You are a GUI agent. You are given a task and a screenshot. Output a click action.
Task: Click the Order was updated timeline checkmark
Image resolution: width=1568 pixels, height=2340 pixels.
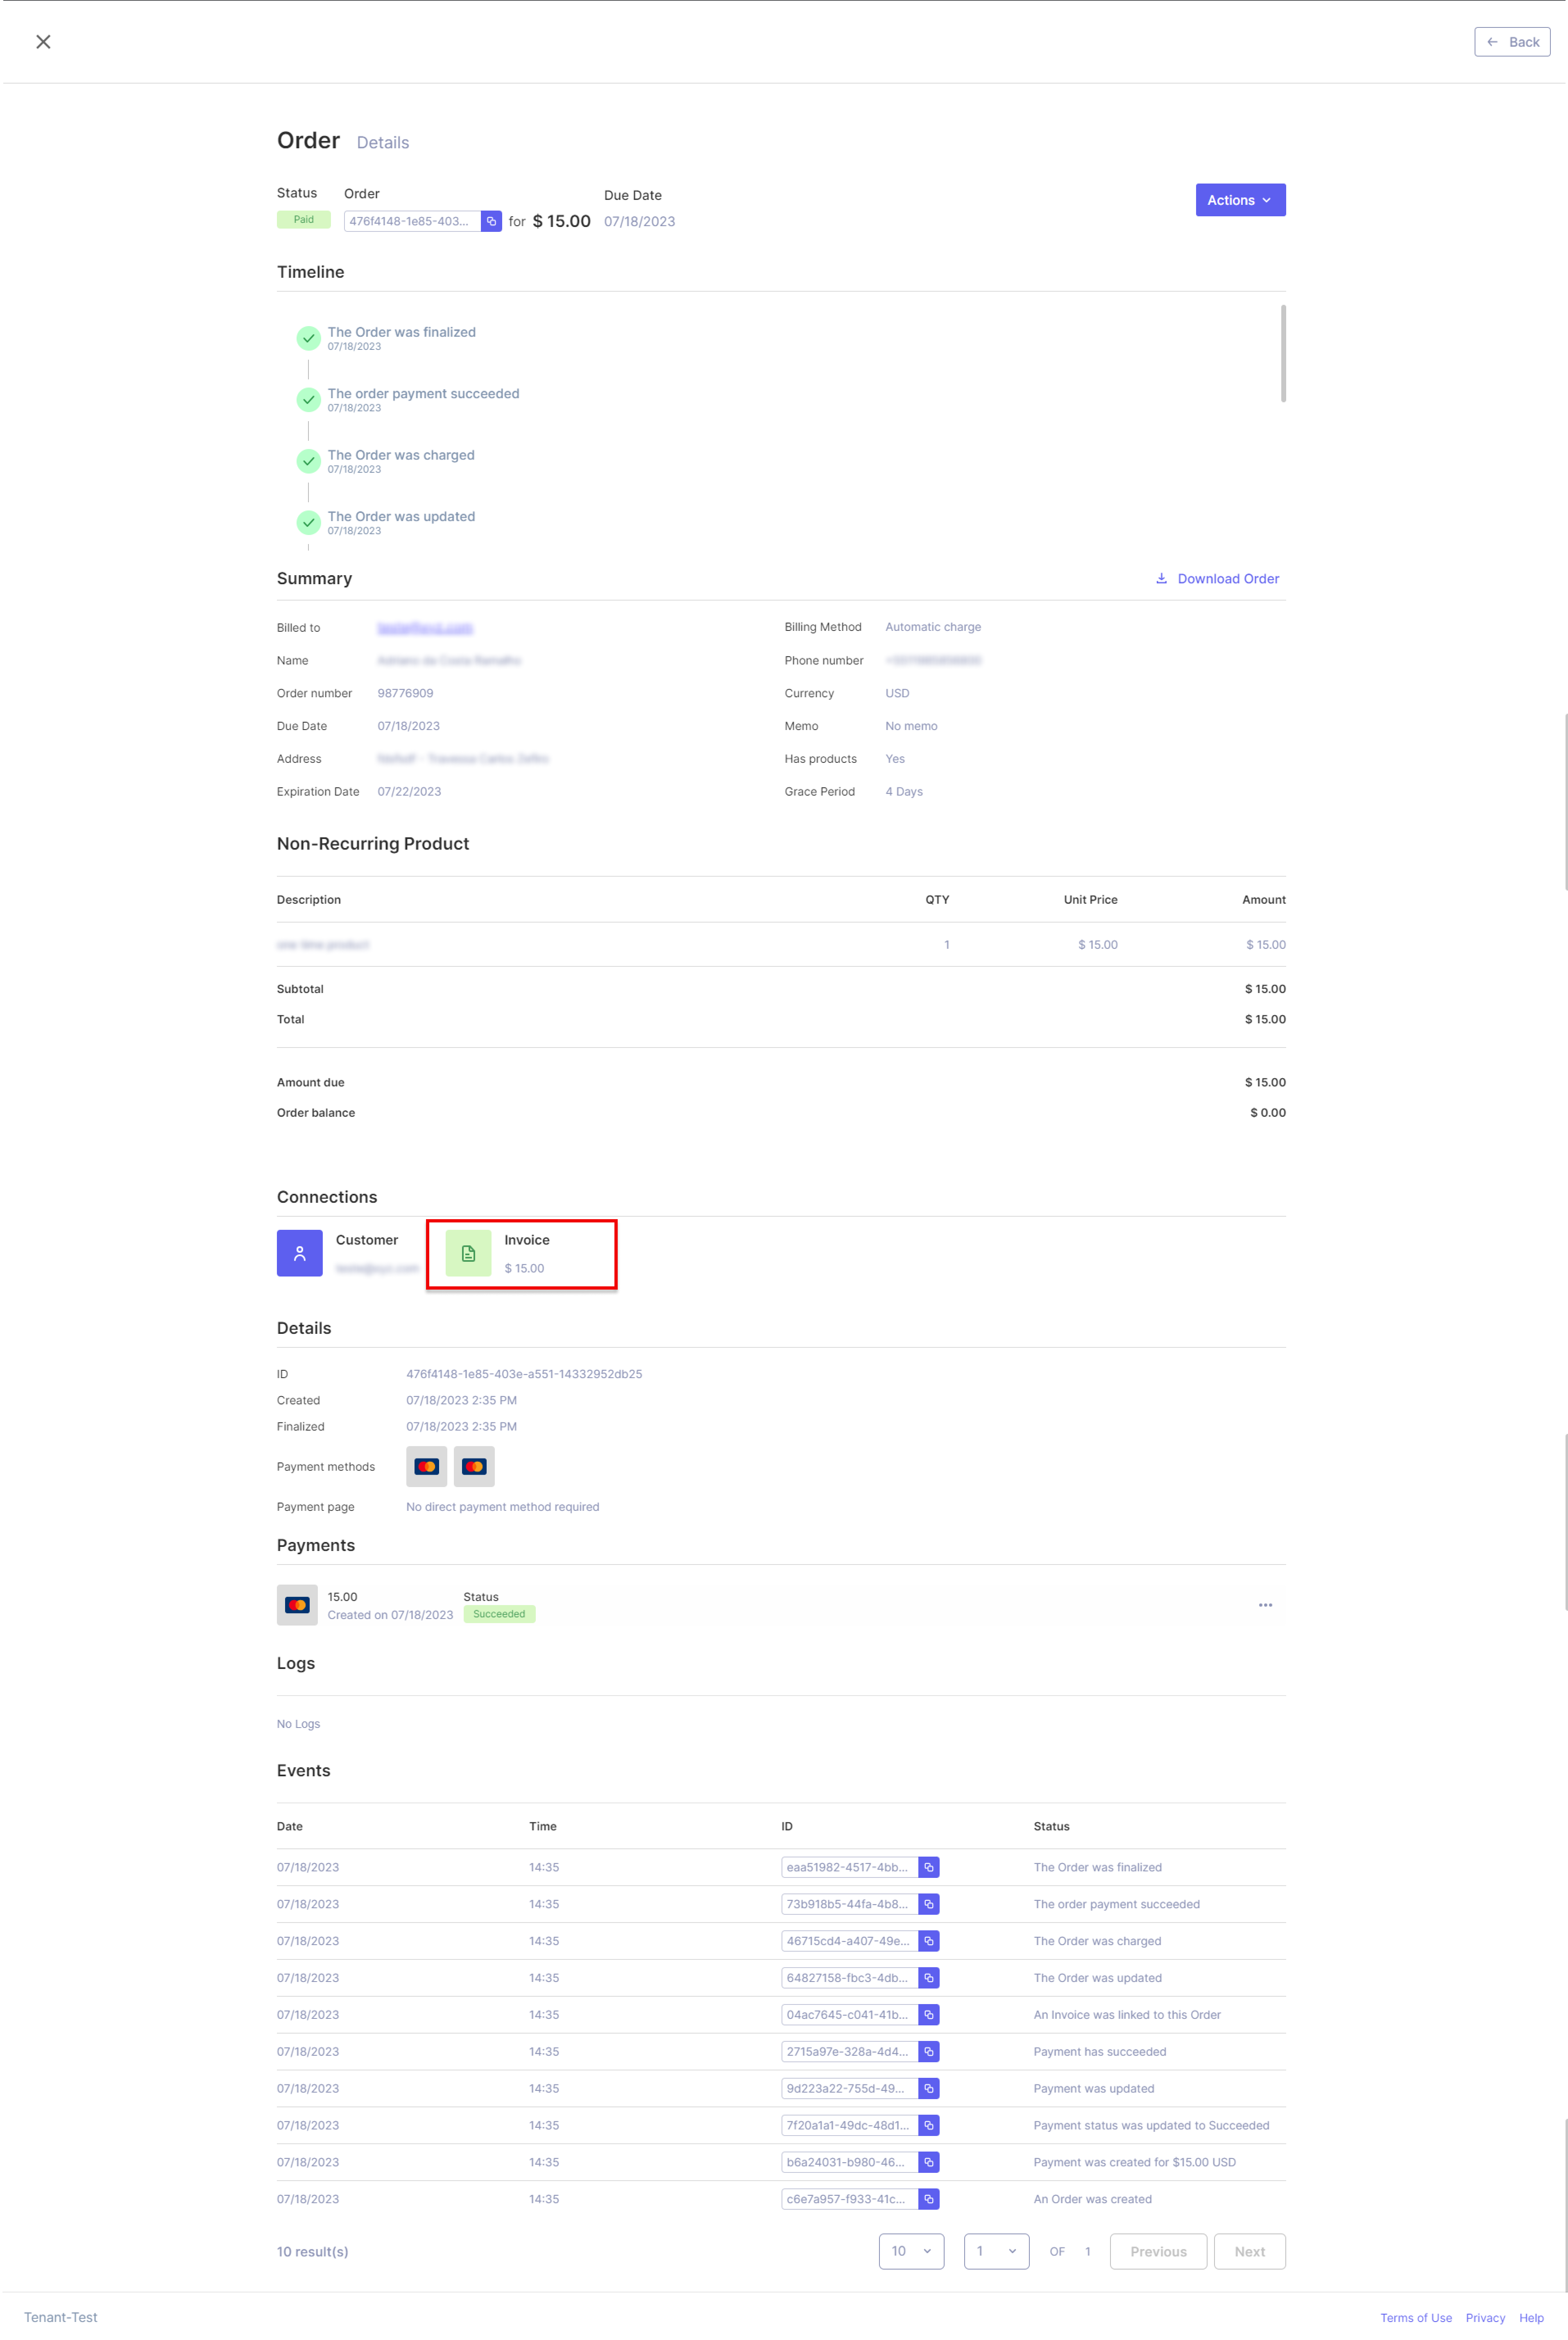point(308,523)
